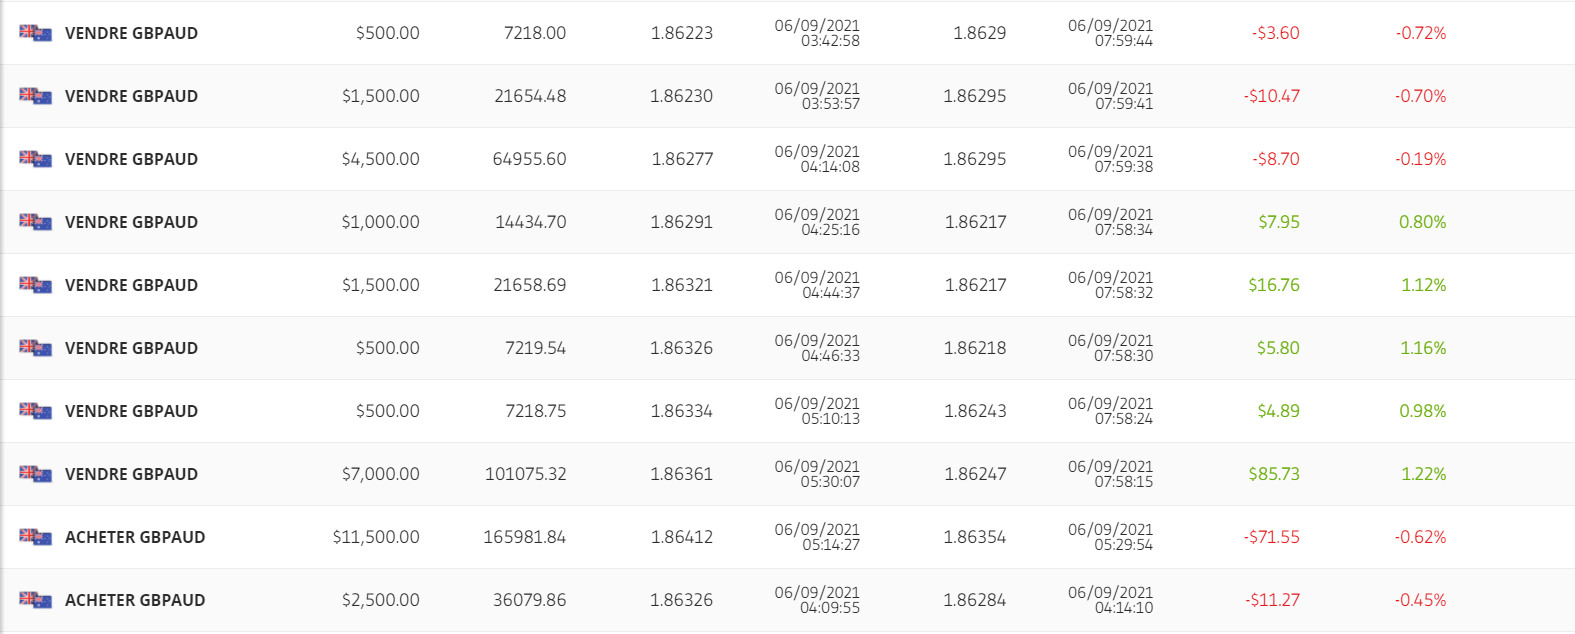The image size is (1575, 634).
Task: Click the flag icon on the $1,000.00 trade row
Action: point(35,222)
